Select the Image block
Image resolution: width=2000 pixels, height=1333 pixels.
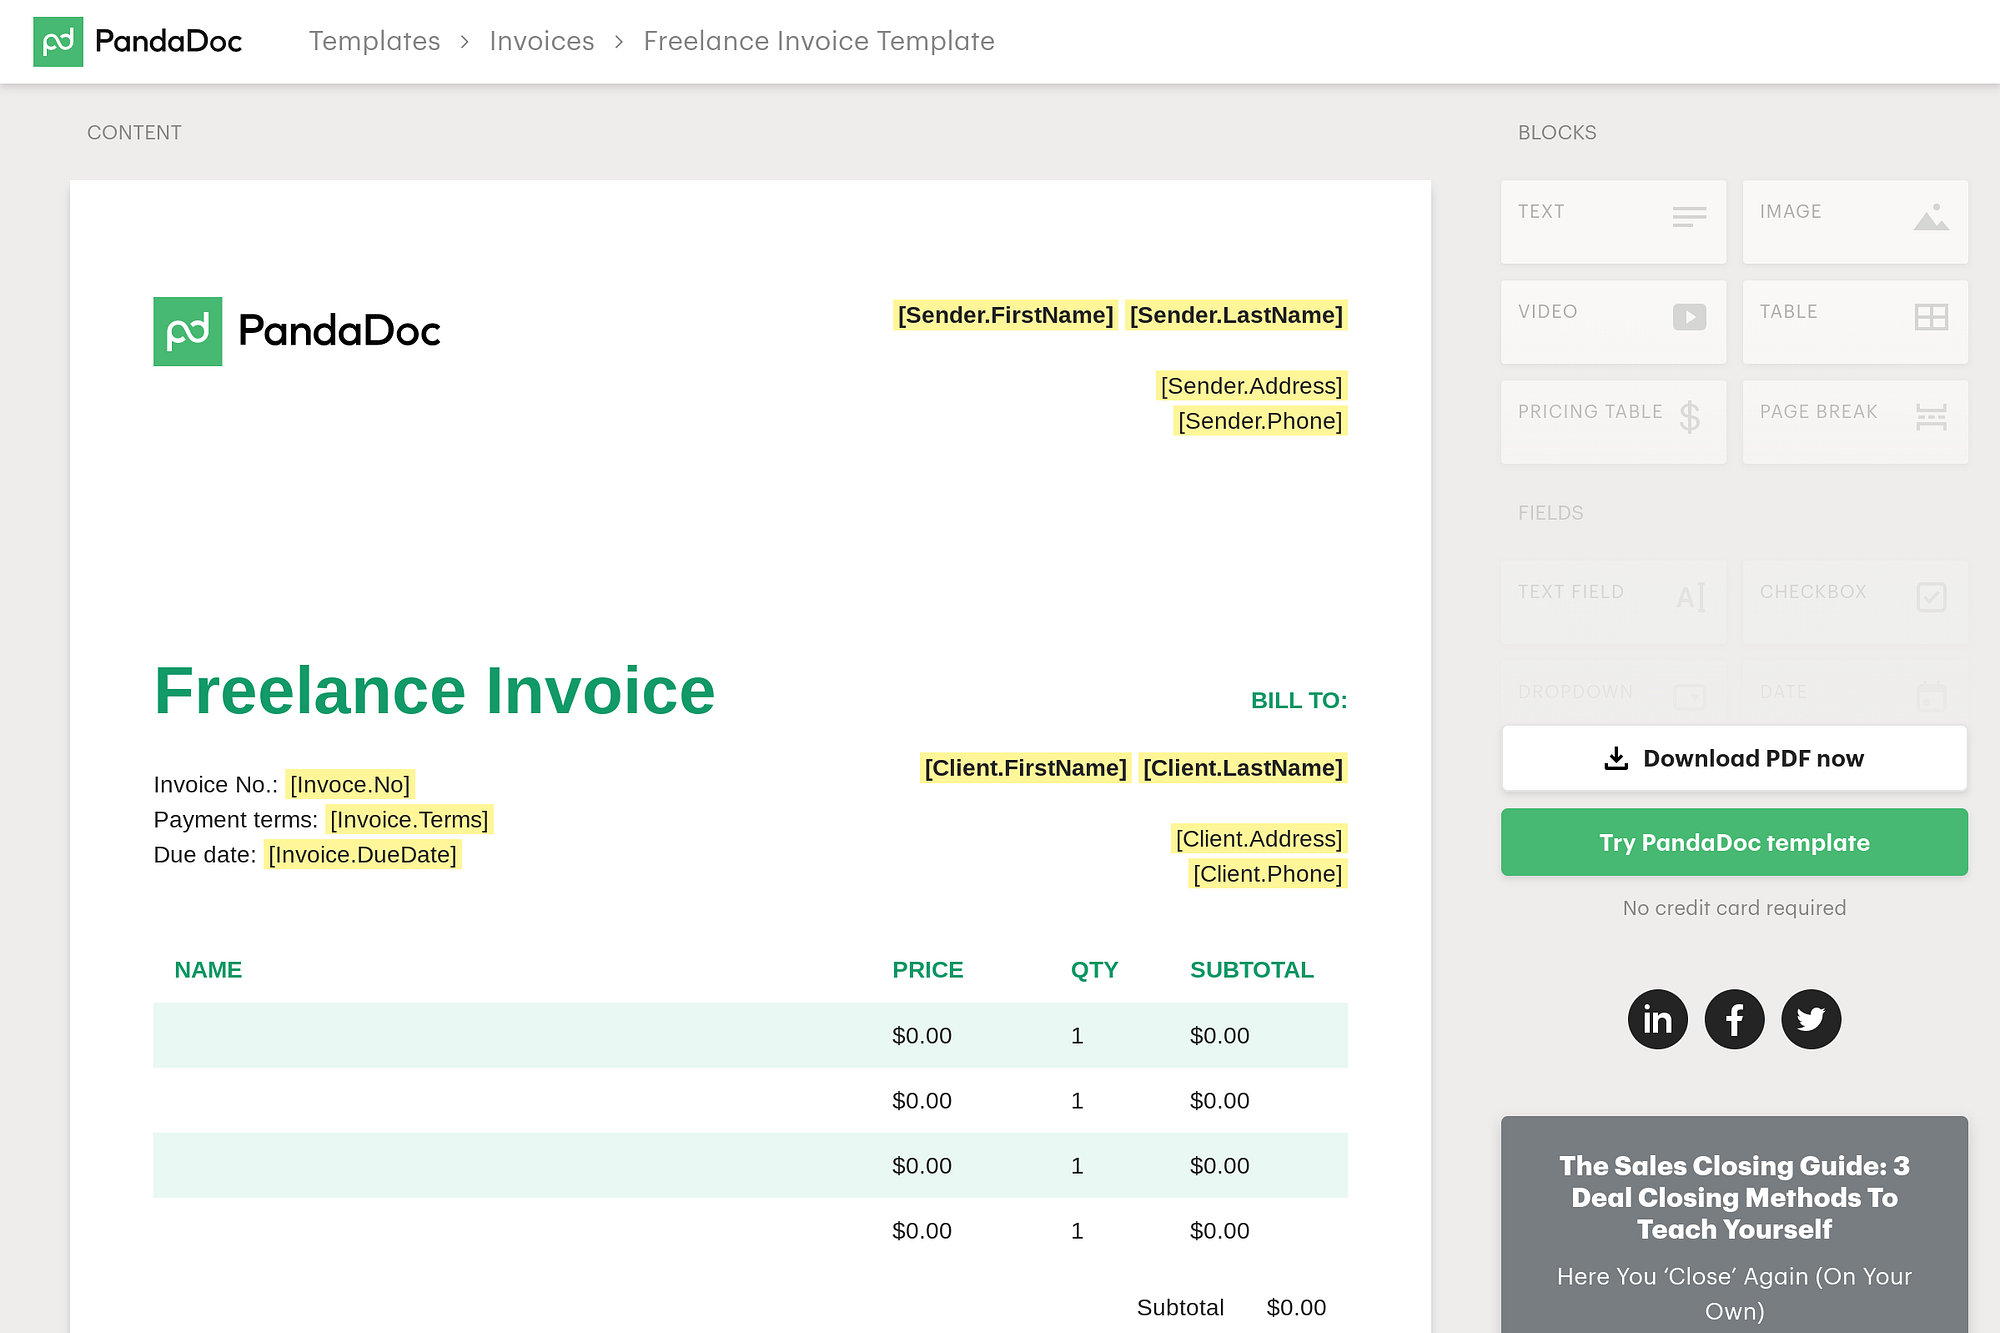click(x=1855, y=222)
